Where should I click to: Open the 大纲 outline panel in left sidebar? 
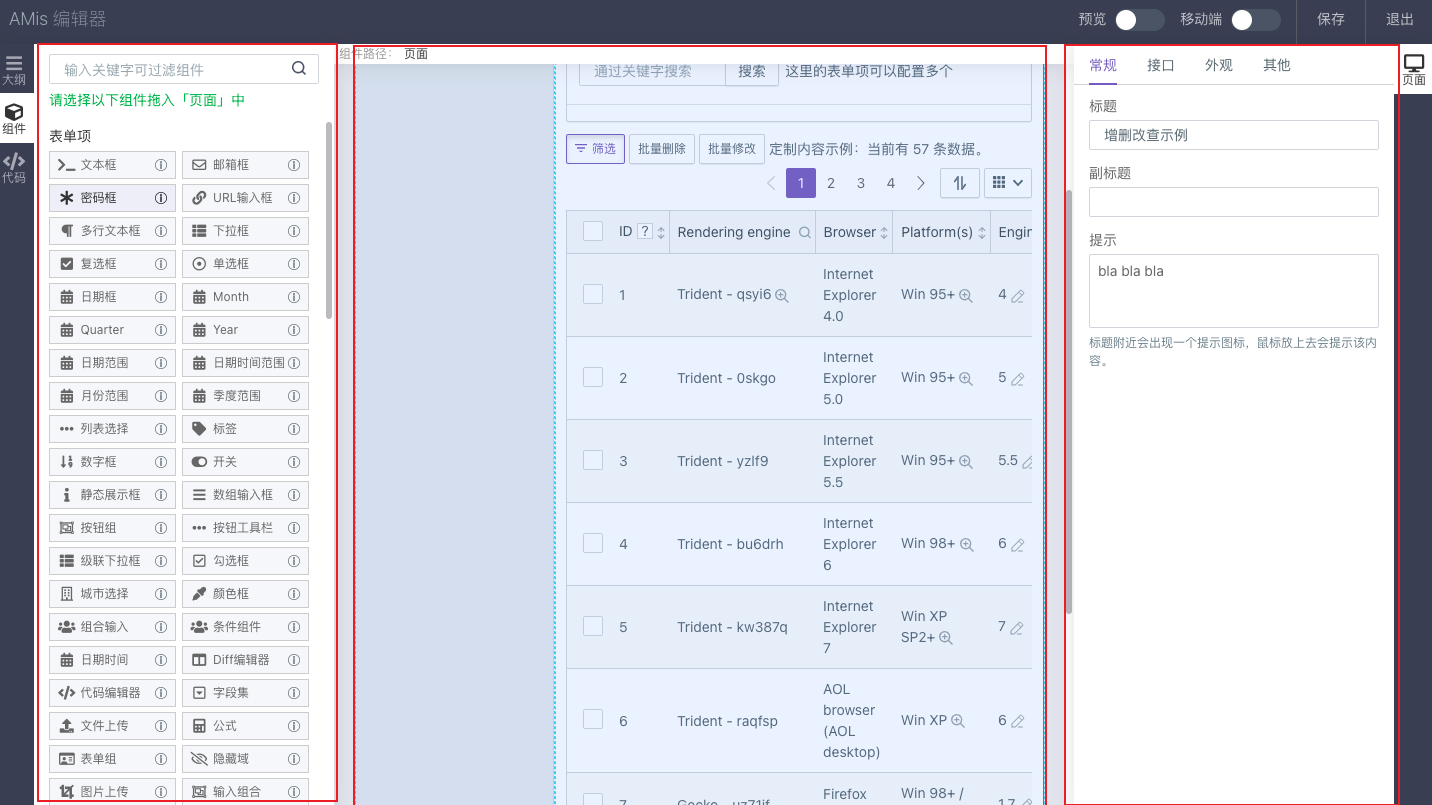tap(14, 67)
